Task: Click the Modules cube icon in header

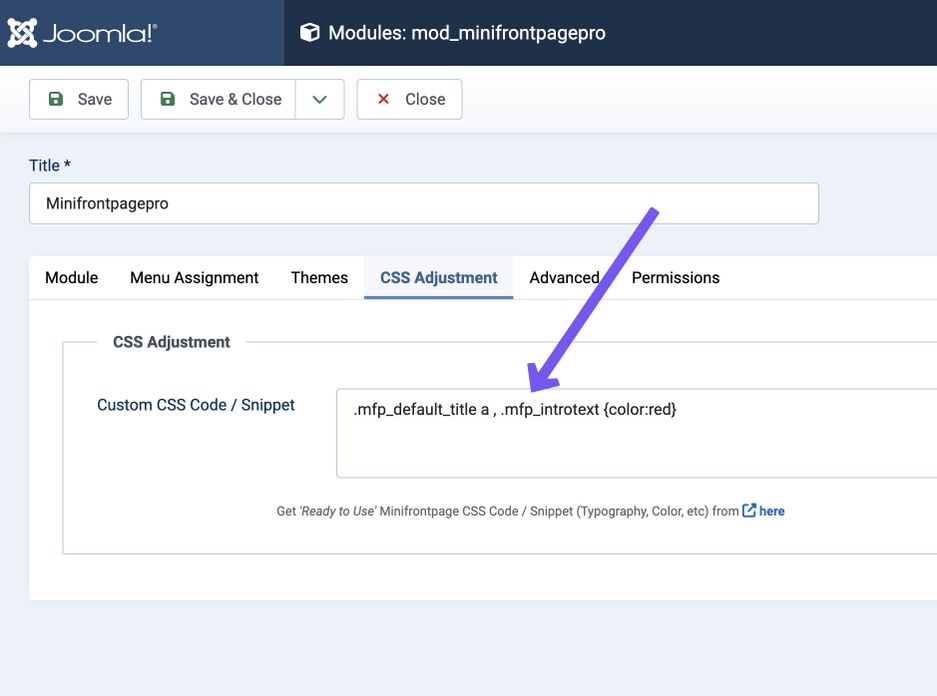Action: point(310,33)
